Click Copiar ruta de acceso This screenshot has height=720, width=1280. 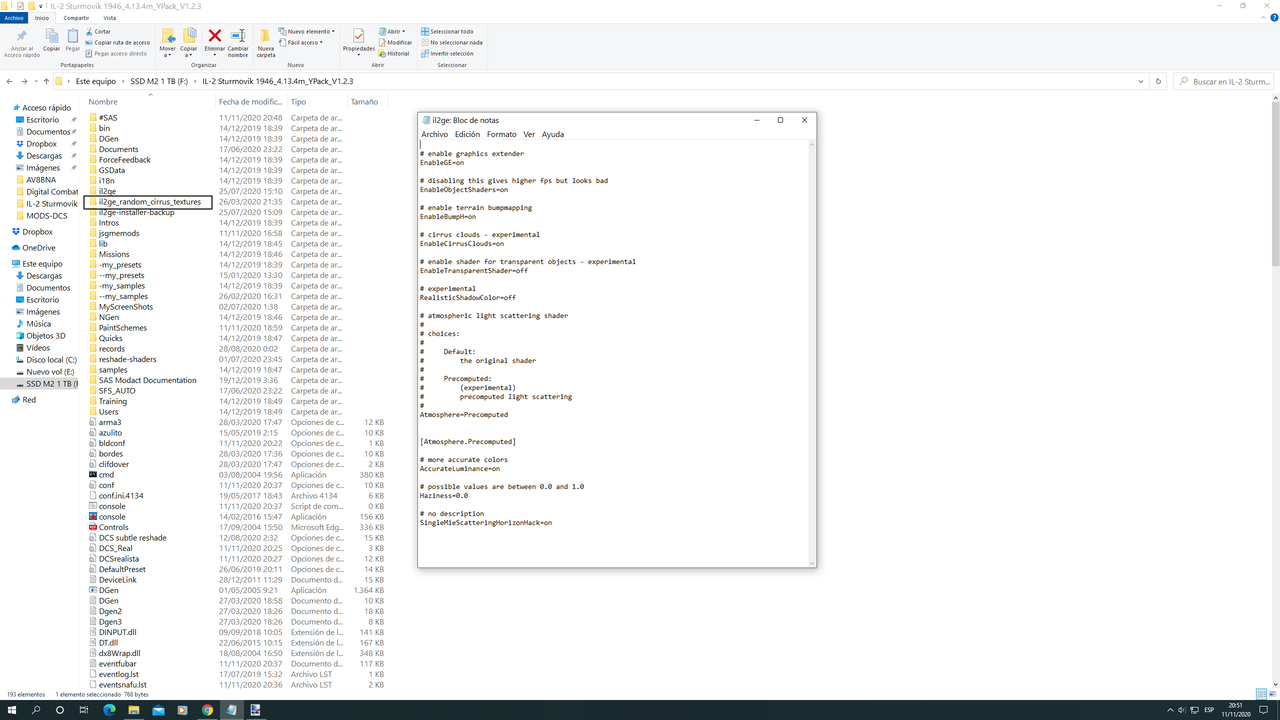click(x=118, y=43)
